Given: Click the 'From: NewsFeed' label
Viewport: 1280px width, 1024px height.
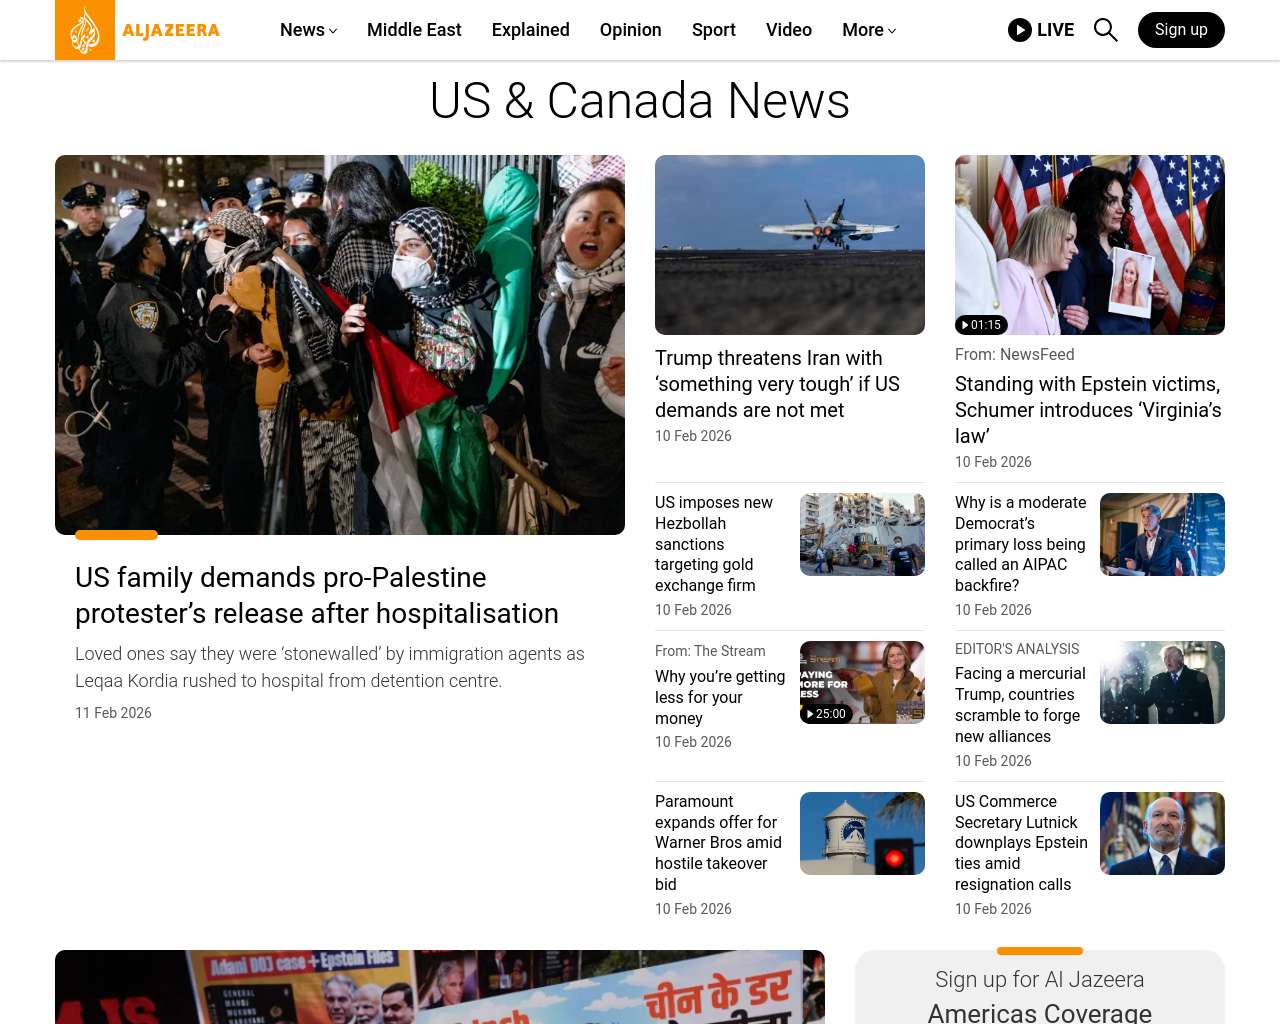Looking at the screenshot, I should (1014, 354).
